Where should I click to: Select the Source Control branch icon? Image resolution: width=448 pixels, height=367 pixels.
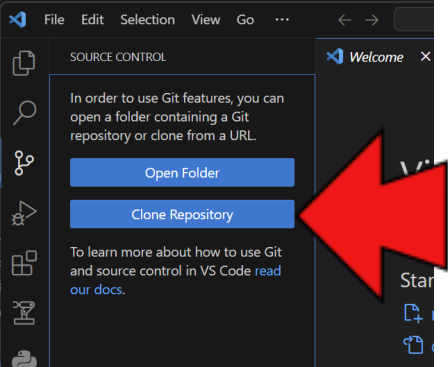[x=24, y=163]
